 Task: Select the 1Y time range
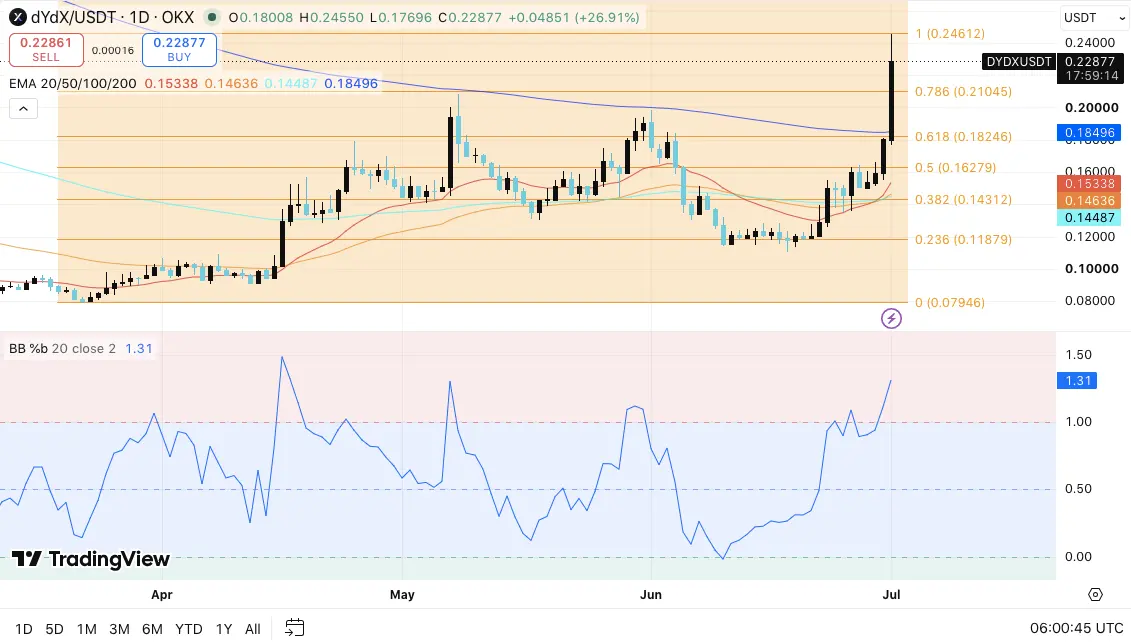click(224, 629)
